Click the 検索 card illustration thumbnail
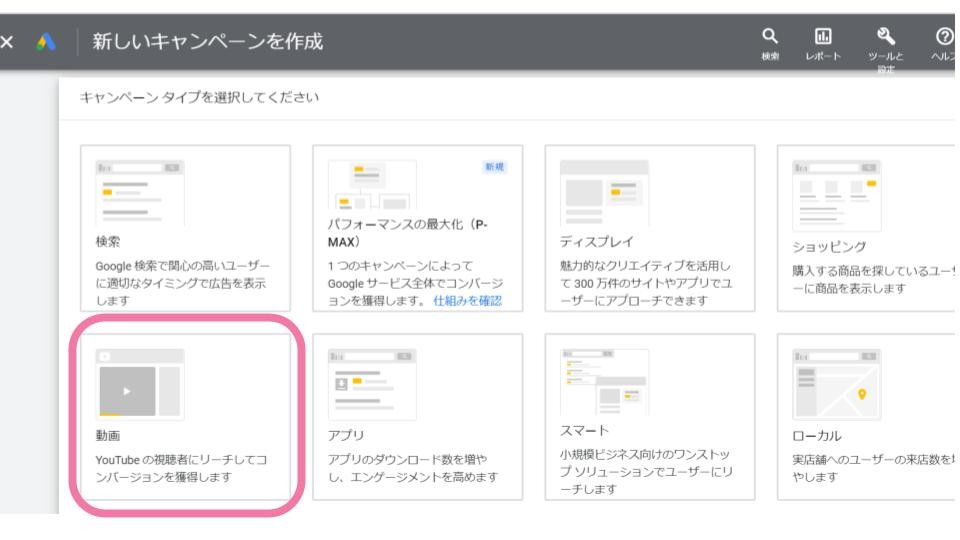 tap(140, 193)
